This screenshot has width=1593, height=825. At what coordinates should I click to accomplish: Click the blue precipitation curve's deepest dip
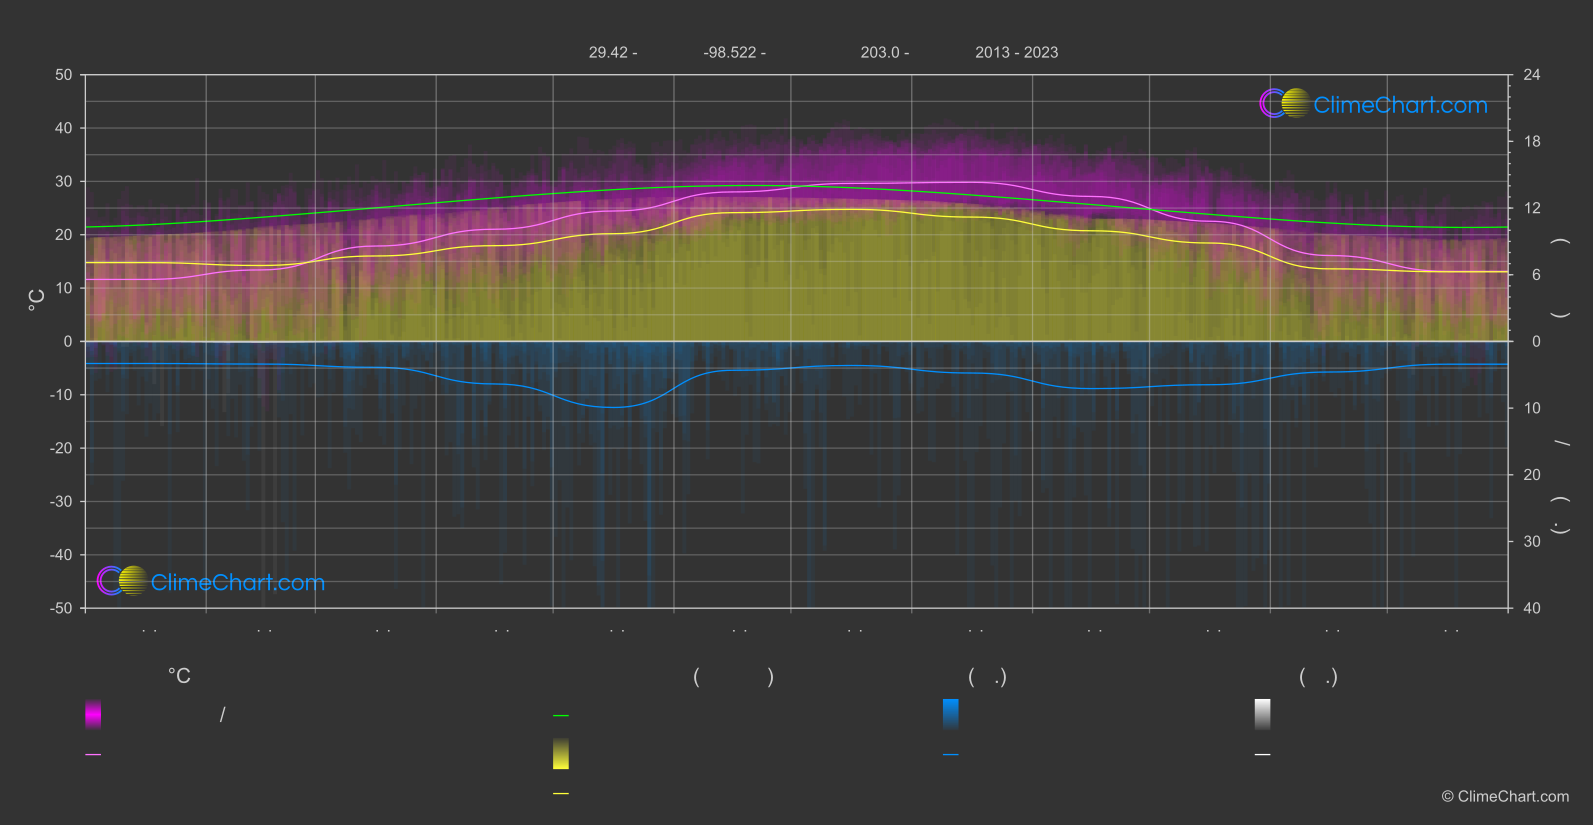point(612,407)
